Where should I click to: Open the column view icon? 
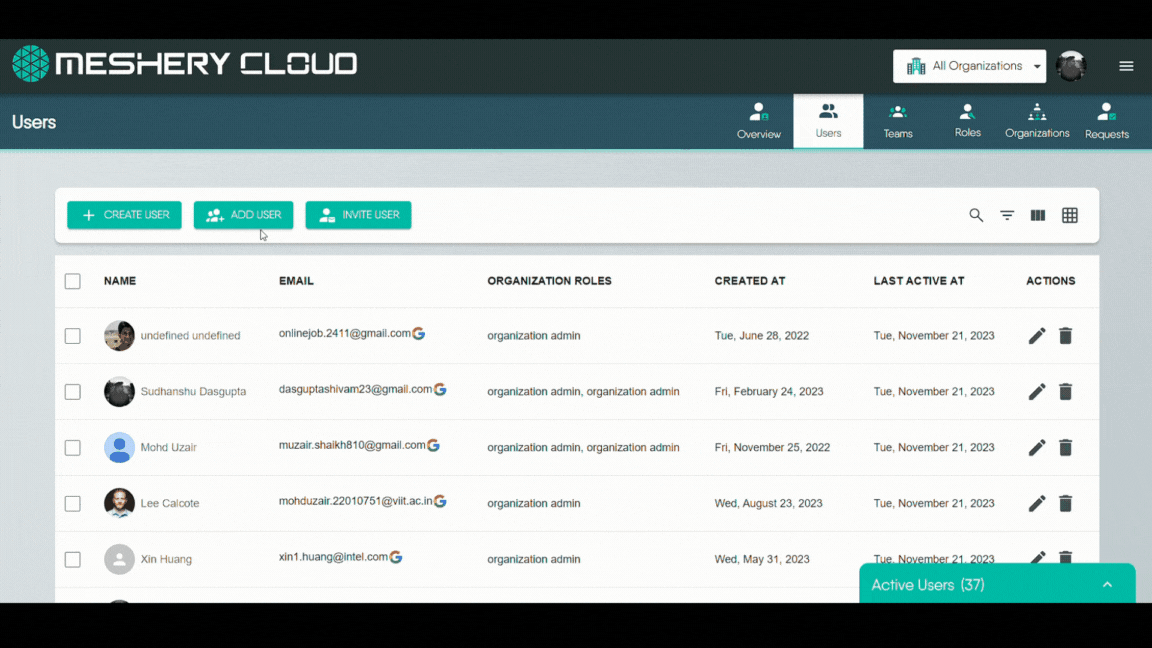1037,215
